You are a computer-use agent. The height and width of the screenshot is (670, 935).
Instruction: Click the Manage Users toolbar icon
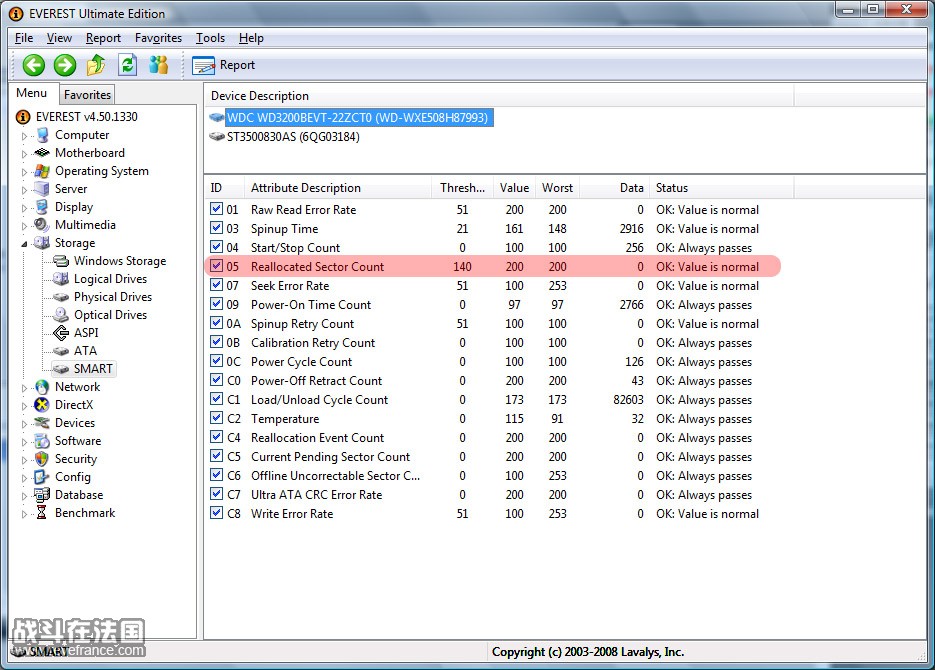(159, 65)
